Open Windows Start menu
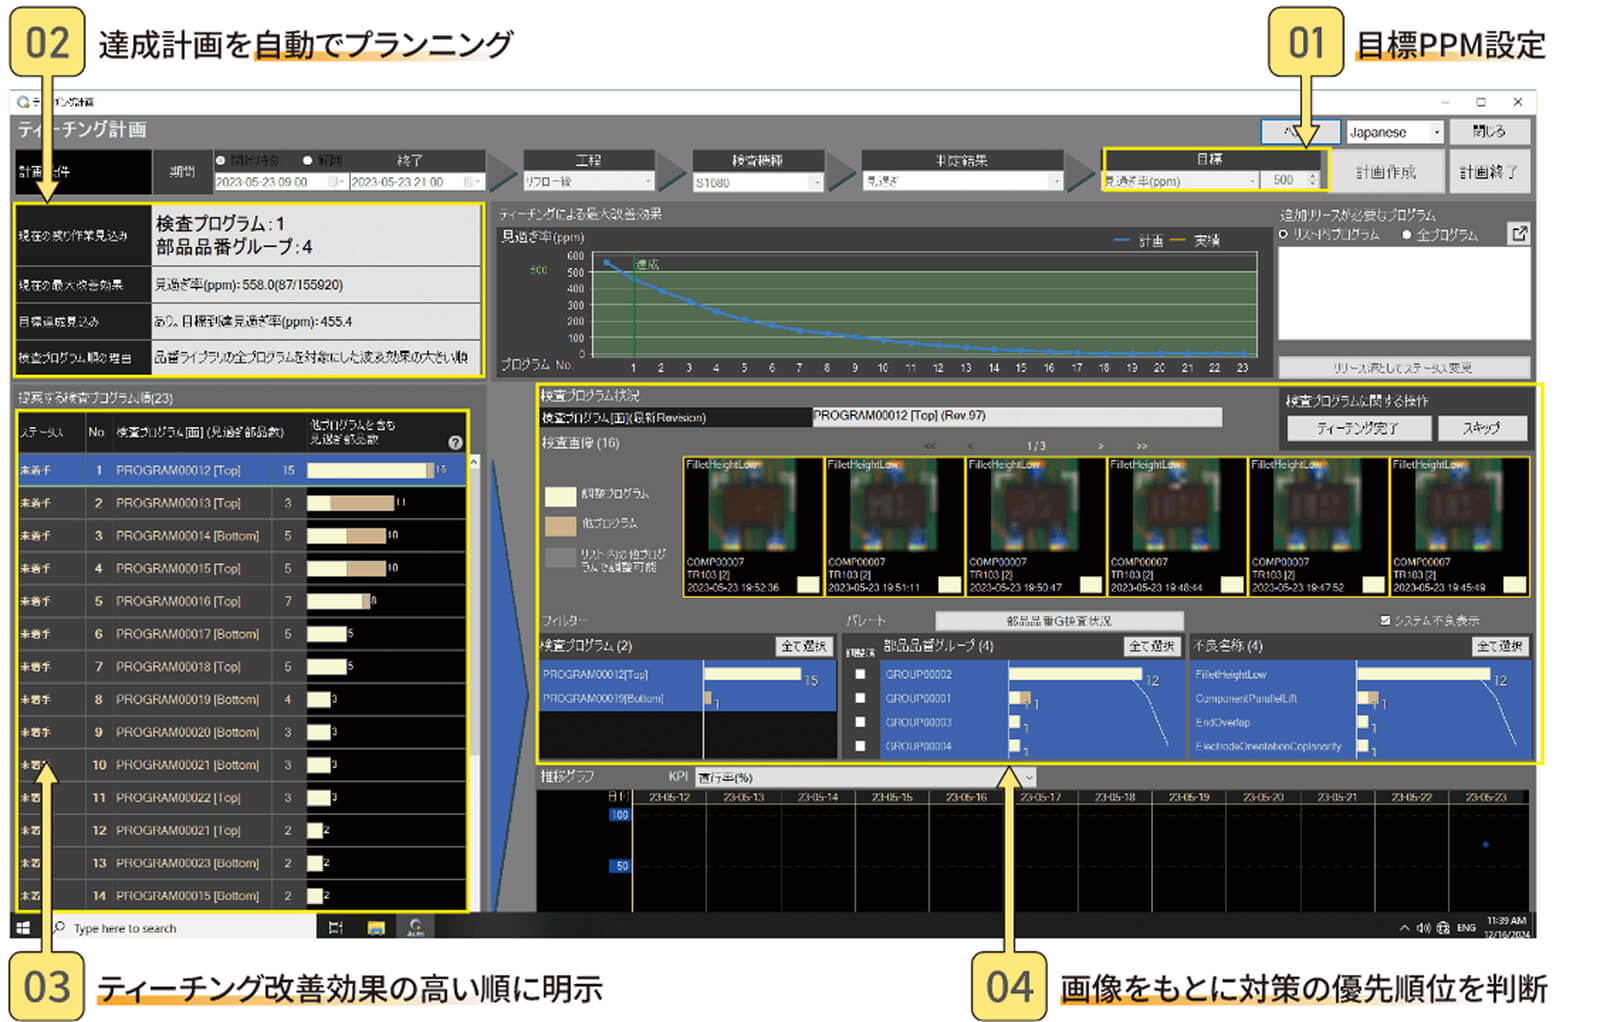 pos(24,927)
